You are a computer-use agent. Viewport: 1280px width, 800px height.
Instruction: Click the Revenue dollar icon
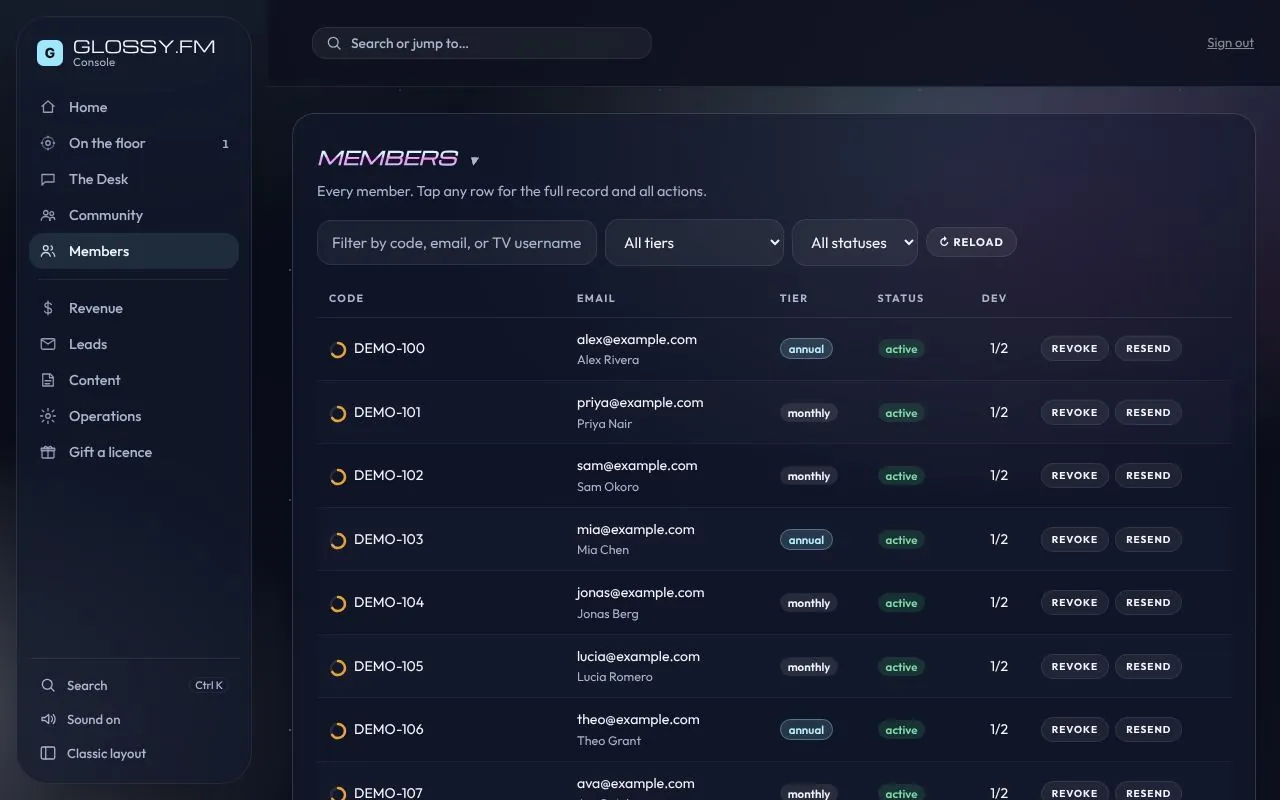(x=48, y=308)
